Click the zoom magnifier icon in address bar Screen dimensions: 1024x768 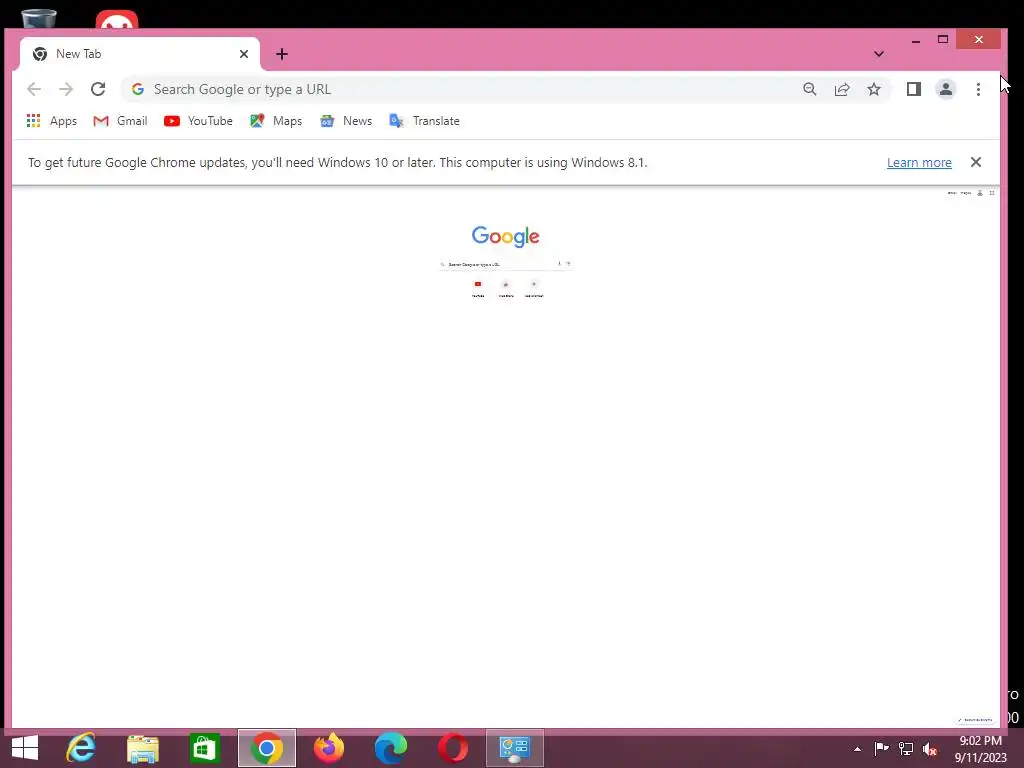tap(810, 89)
